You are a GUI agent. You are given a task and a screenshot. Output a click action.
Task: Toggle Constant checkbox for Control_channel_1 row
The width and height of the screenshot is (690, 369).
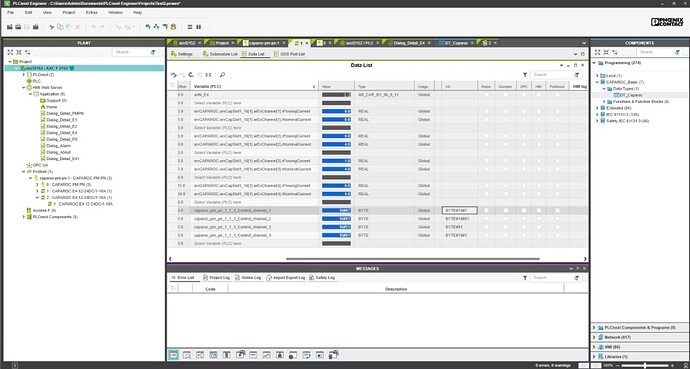[x=506, y=210]
